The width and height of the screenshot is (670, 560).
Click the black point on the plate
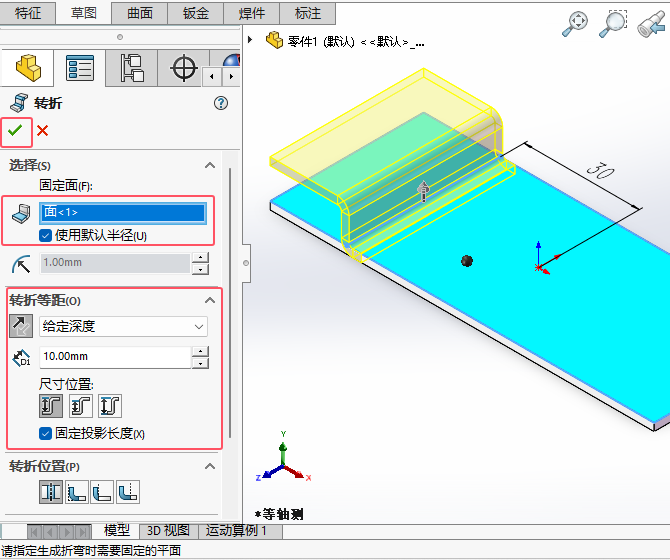pyautogui.click(x=467, y=261)
